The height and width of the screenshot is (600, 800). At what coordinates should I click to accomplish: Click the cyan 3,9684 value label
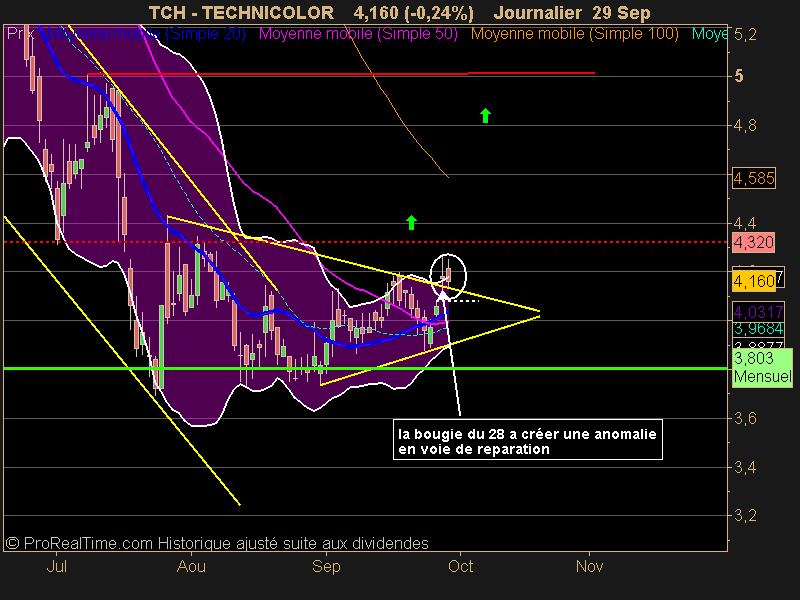[x=758, y=329]
